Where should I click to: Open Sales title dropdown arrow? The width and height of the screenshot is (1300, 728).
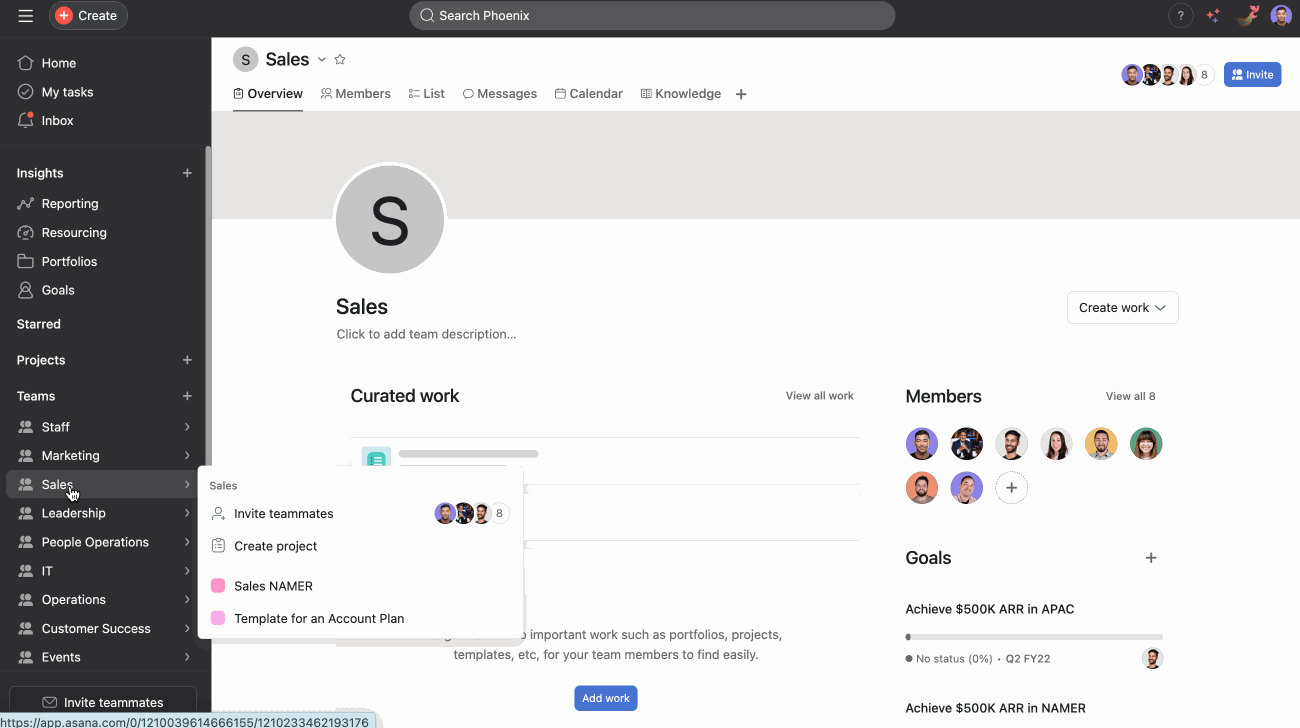point(322,60)
